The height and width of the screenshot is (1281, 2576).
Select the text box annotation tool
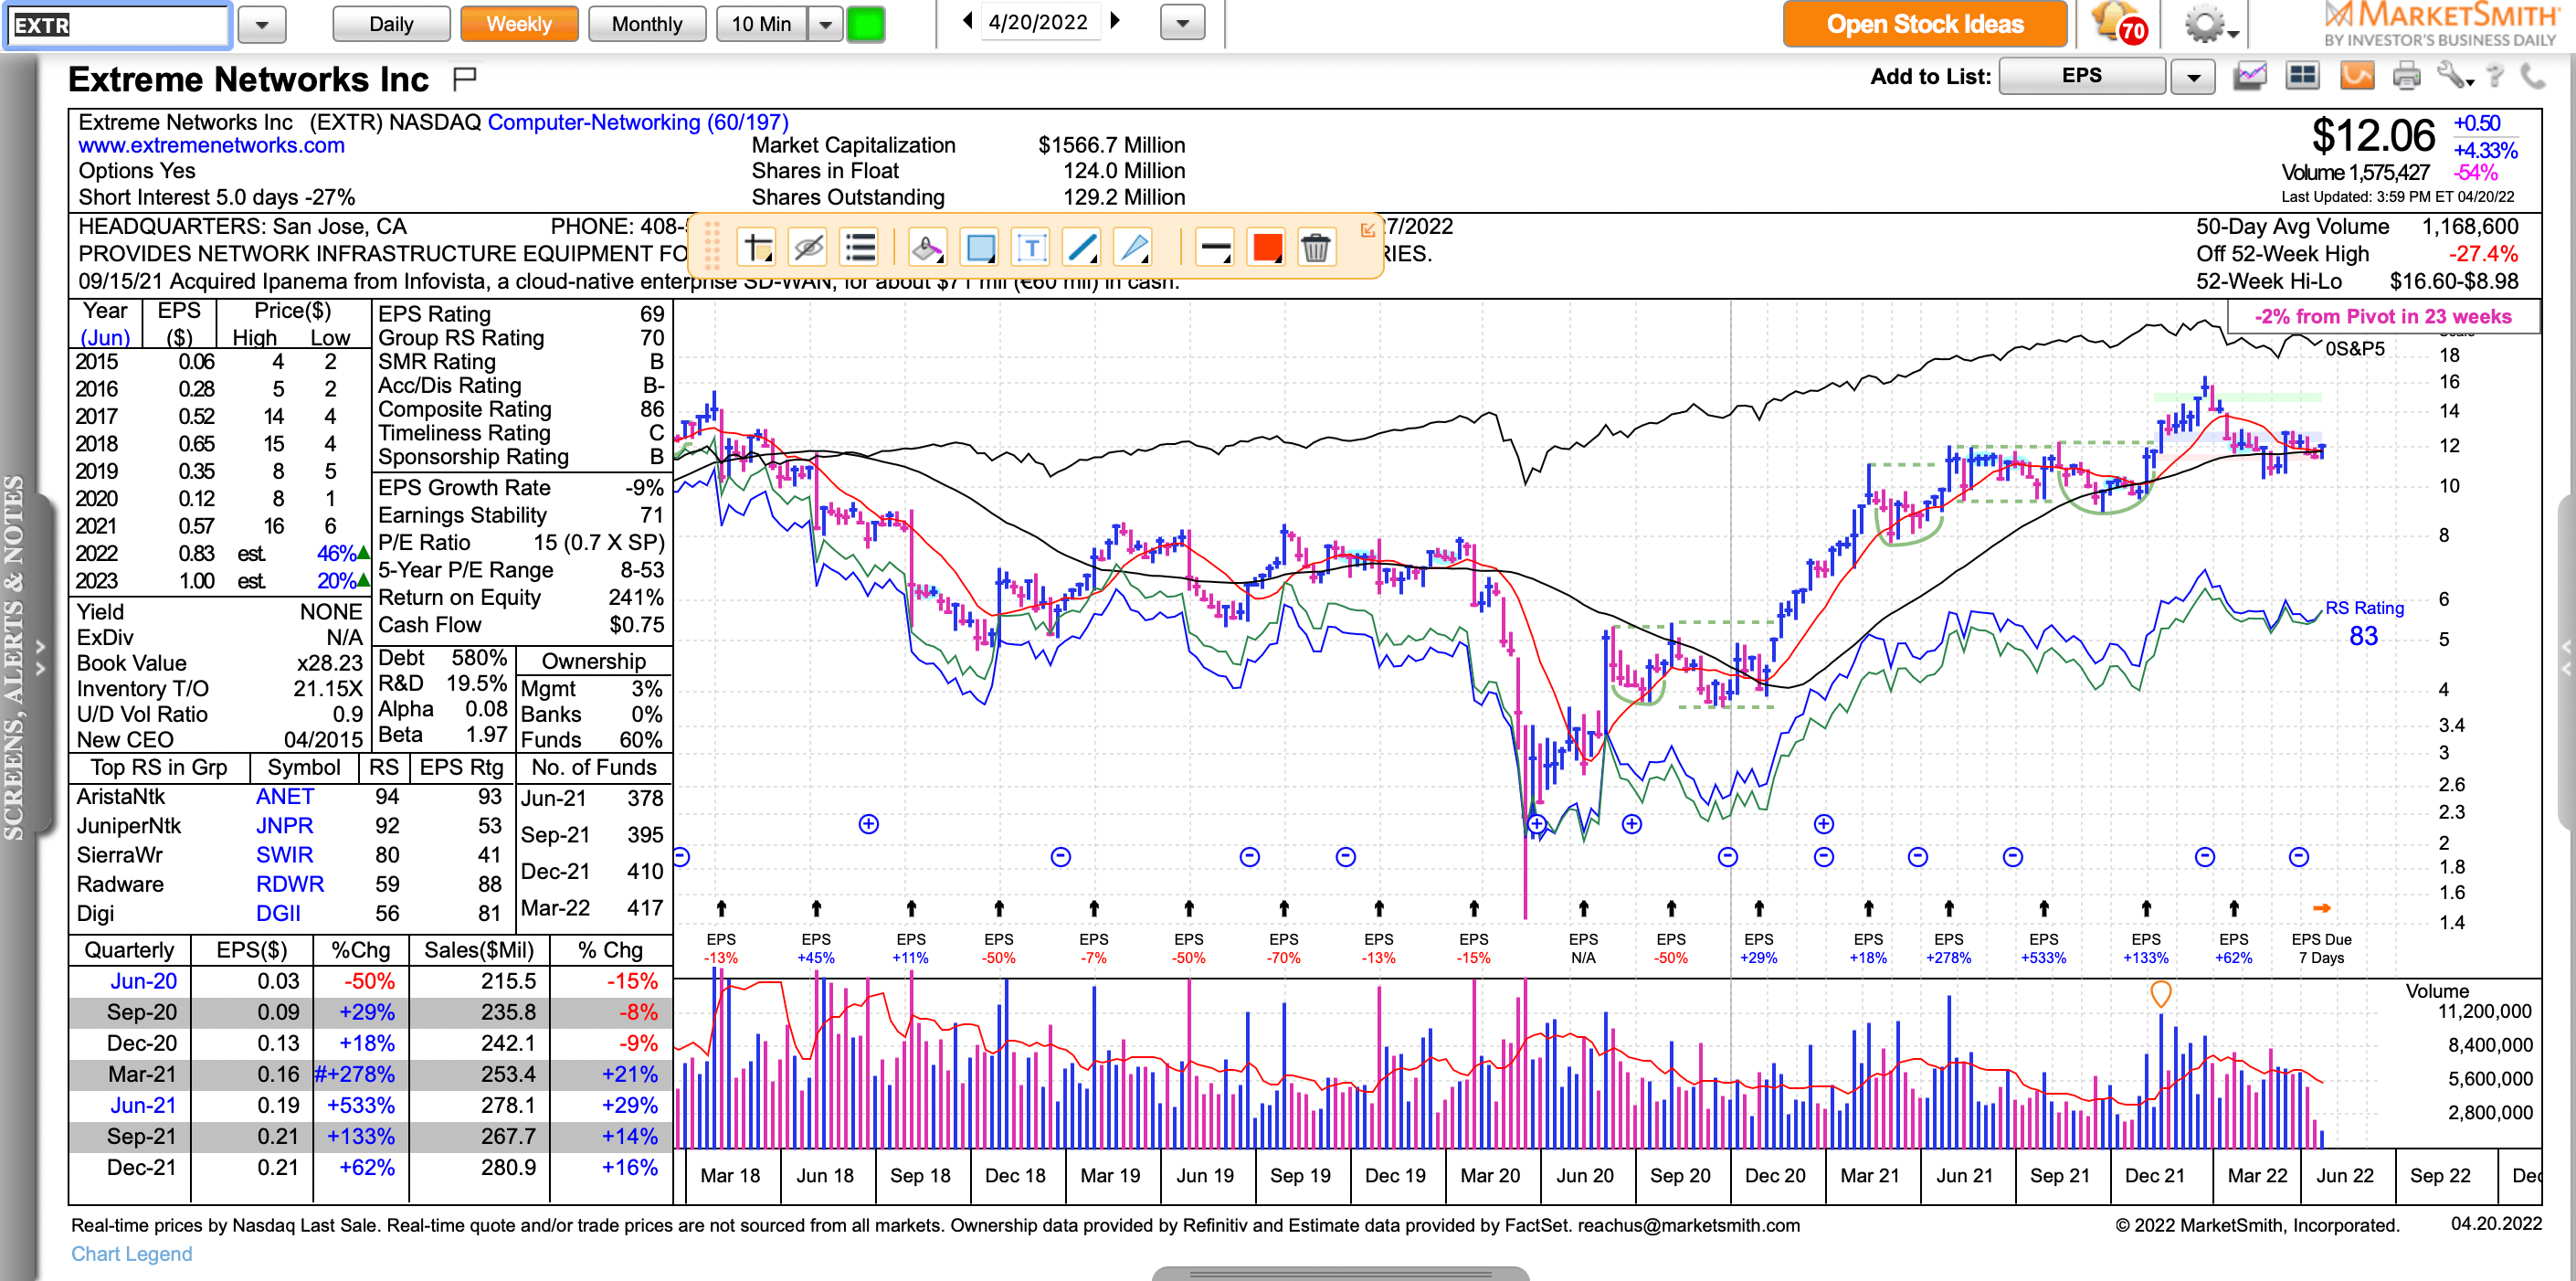point(1031,247)
